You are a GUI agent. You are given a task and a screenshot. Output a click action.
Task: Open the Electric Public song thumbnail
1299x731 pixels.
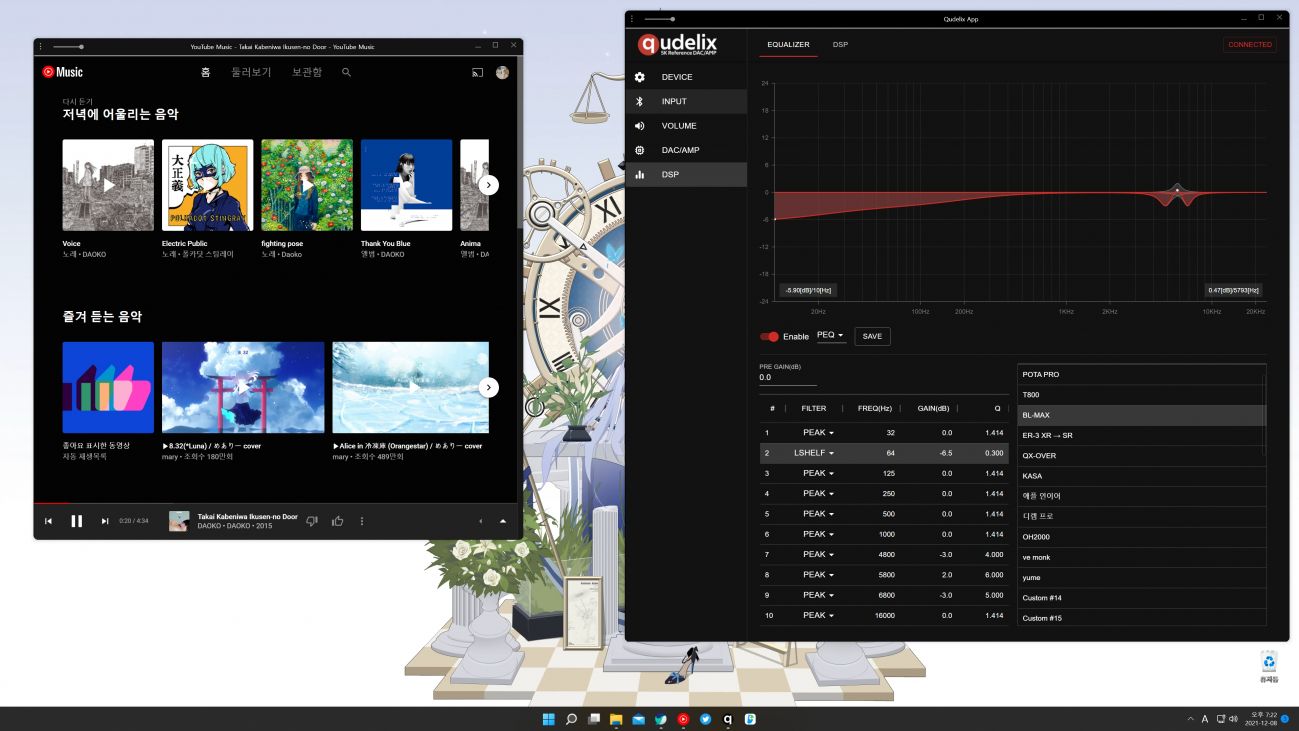click(x=208, y=185)
